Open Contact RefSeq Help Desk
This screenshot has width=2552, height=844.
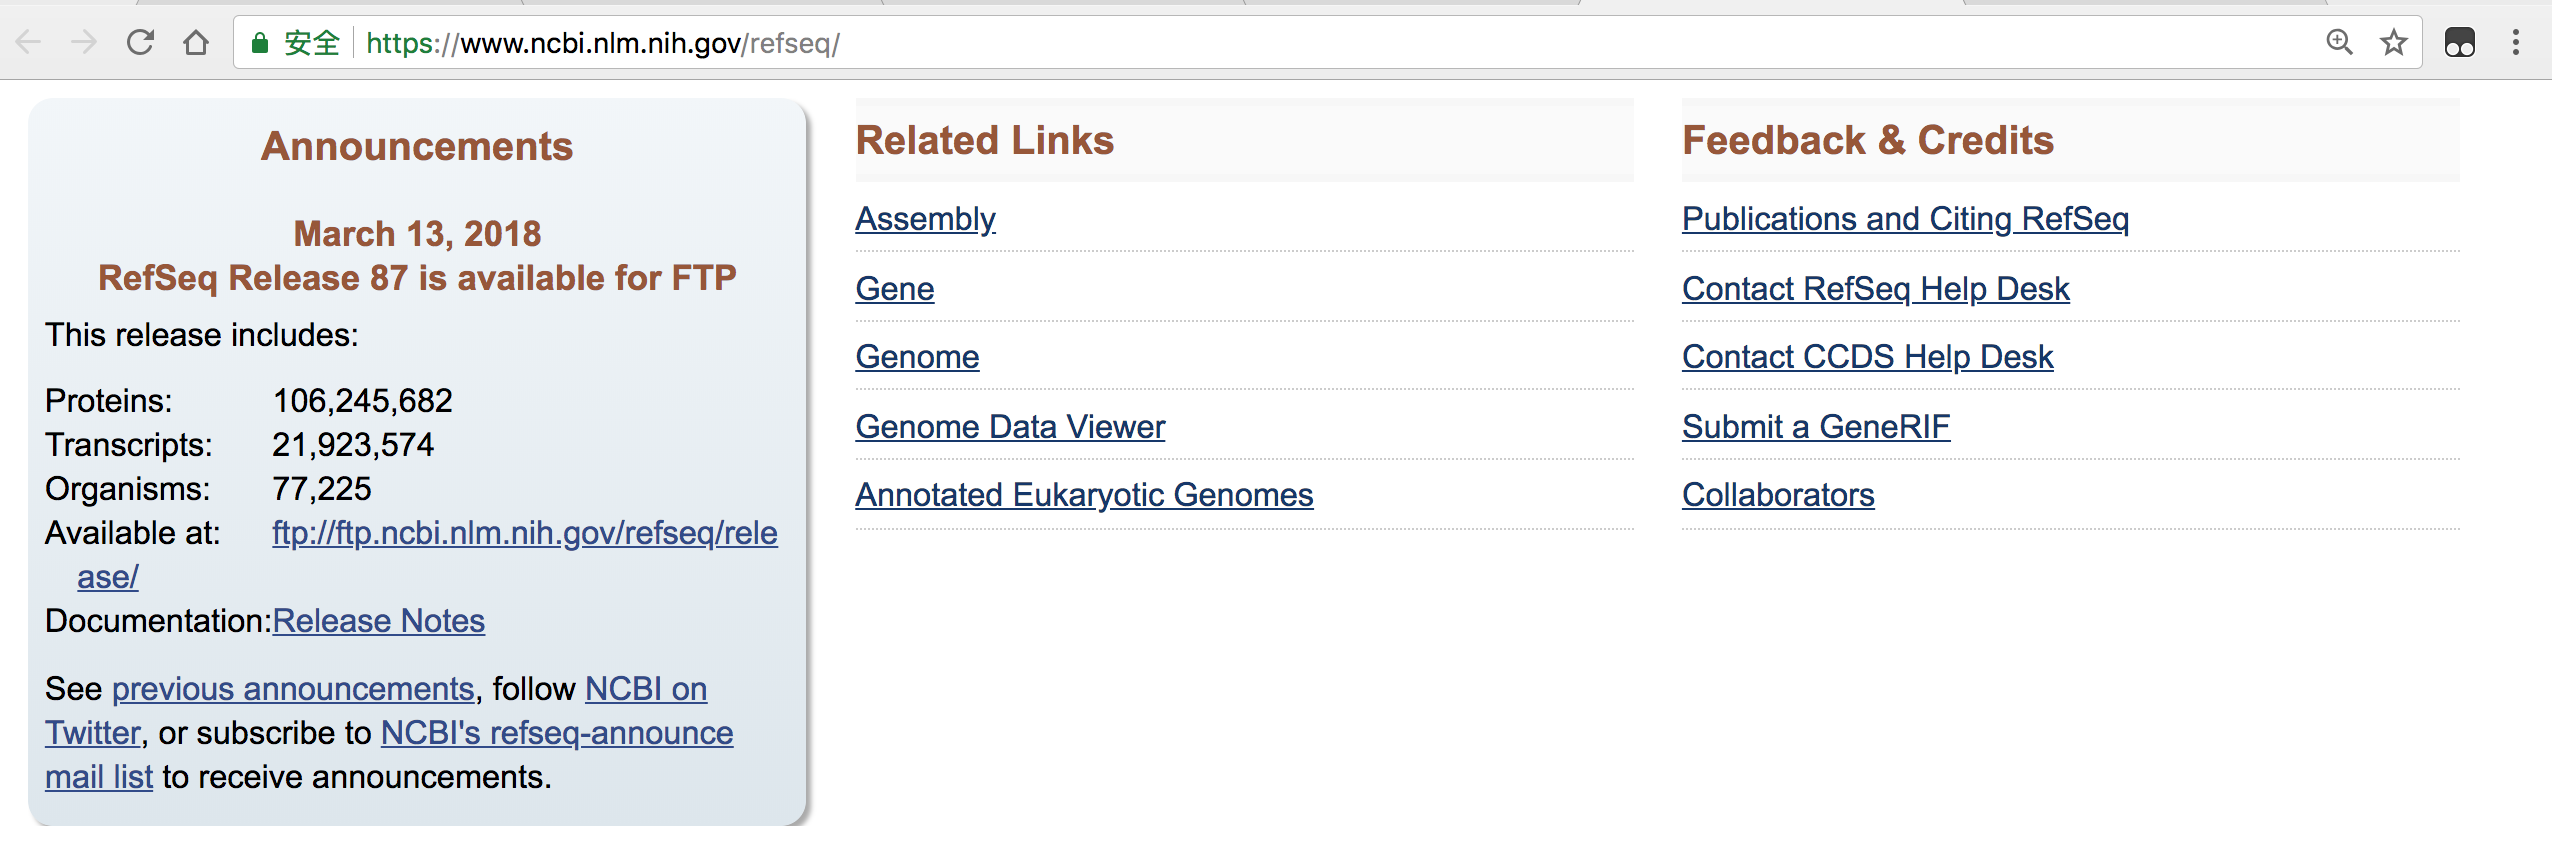tap(1875, 288)
